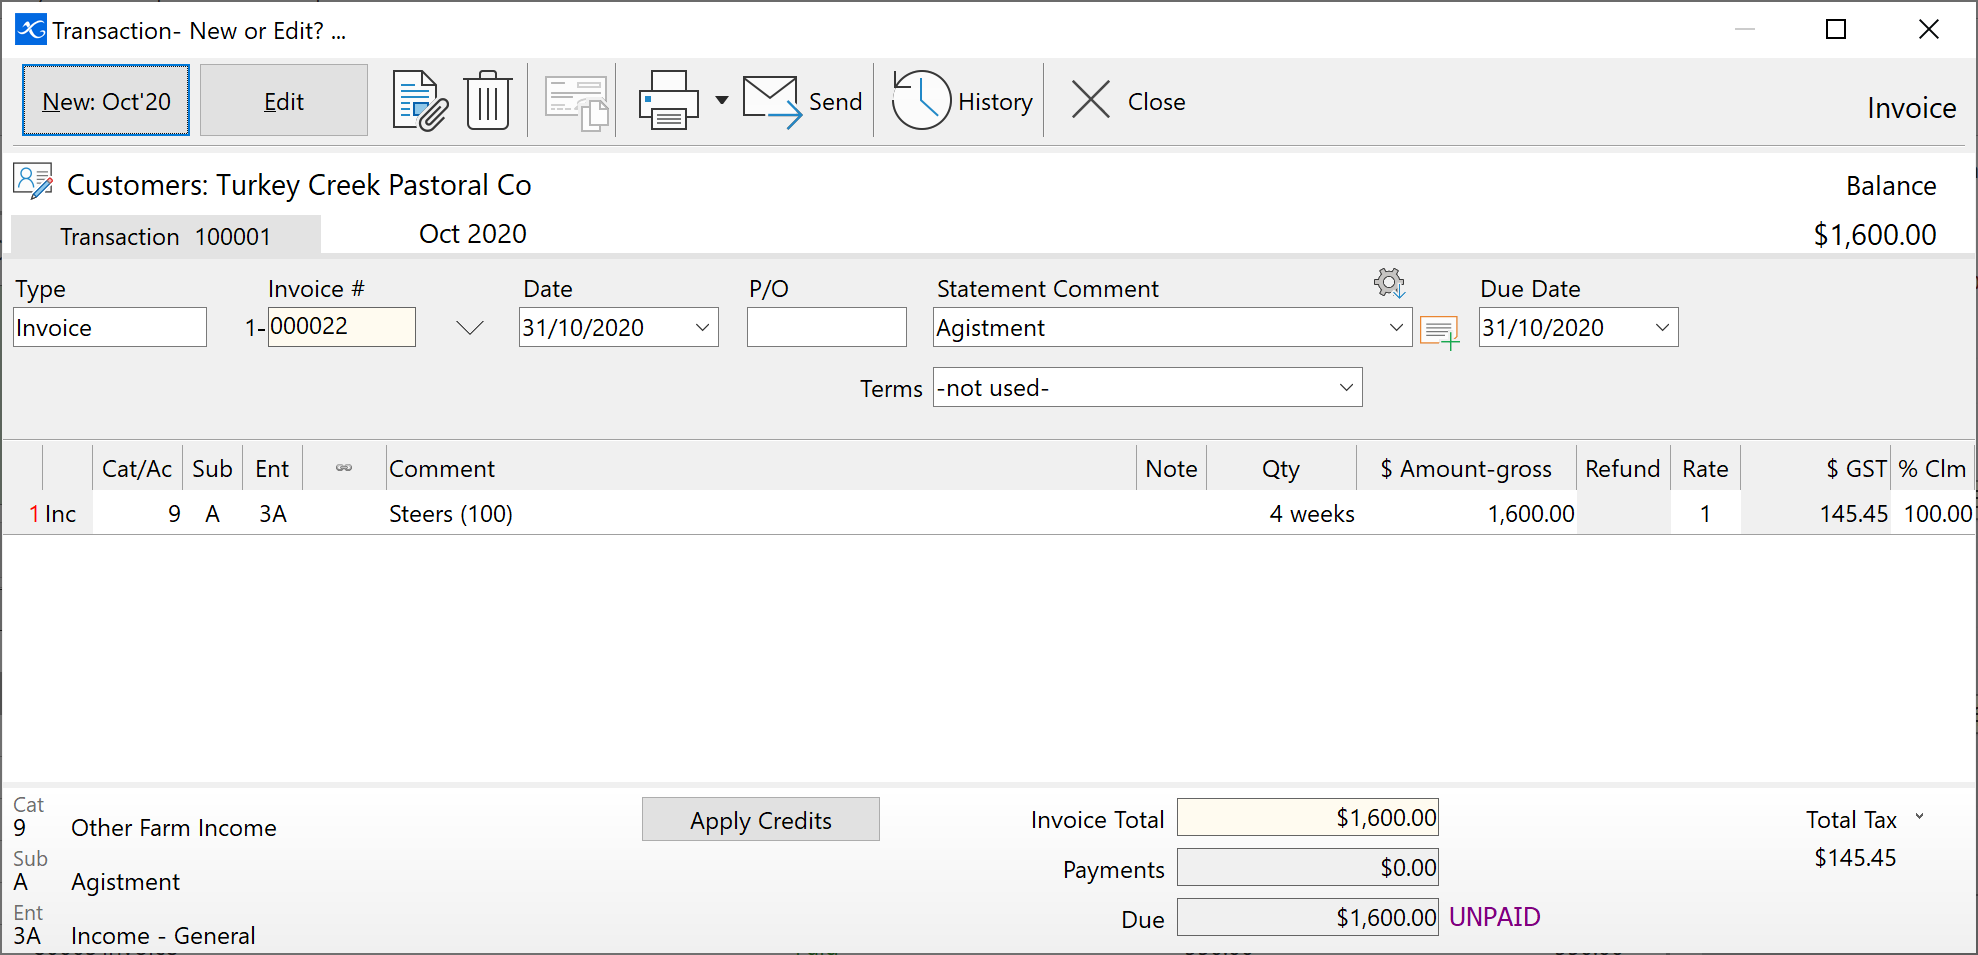Open the Date dropdown

[702, 327]
